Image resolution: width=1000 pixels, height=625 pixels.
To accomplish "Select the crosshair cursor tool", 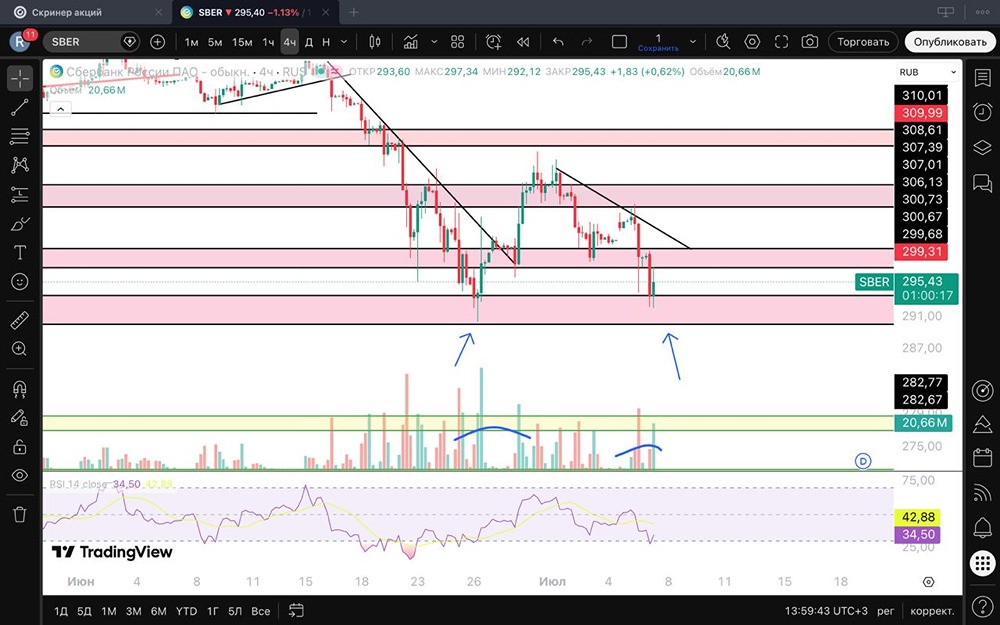I will pyautogui.click(x=20, y=78).
